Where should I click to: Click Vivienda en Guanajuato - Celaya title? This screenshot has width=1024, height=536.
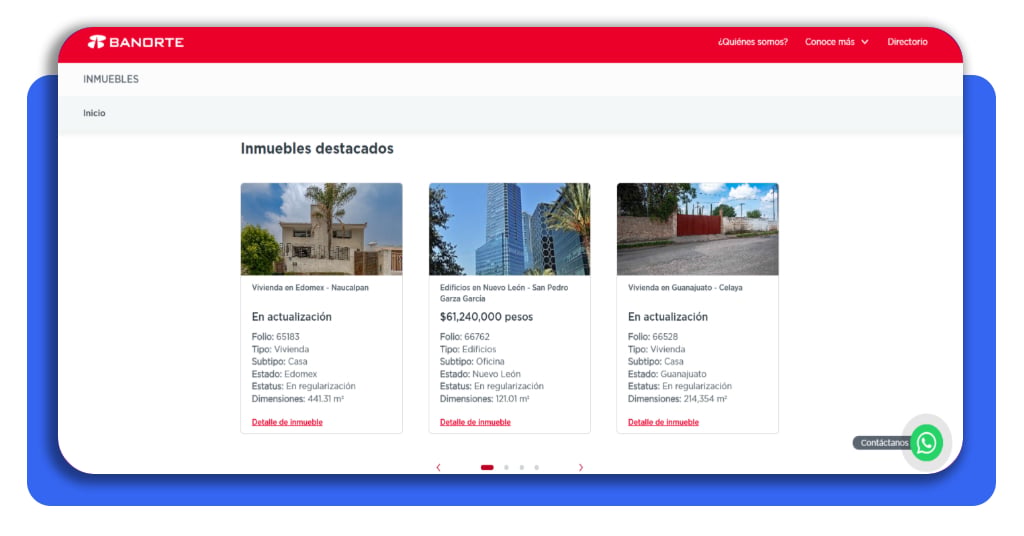(685, 287)
